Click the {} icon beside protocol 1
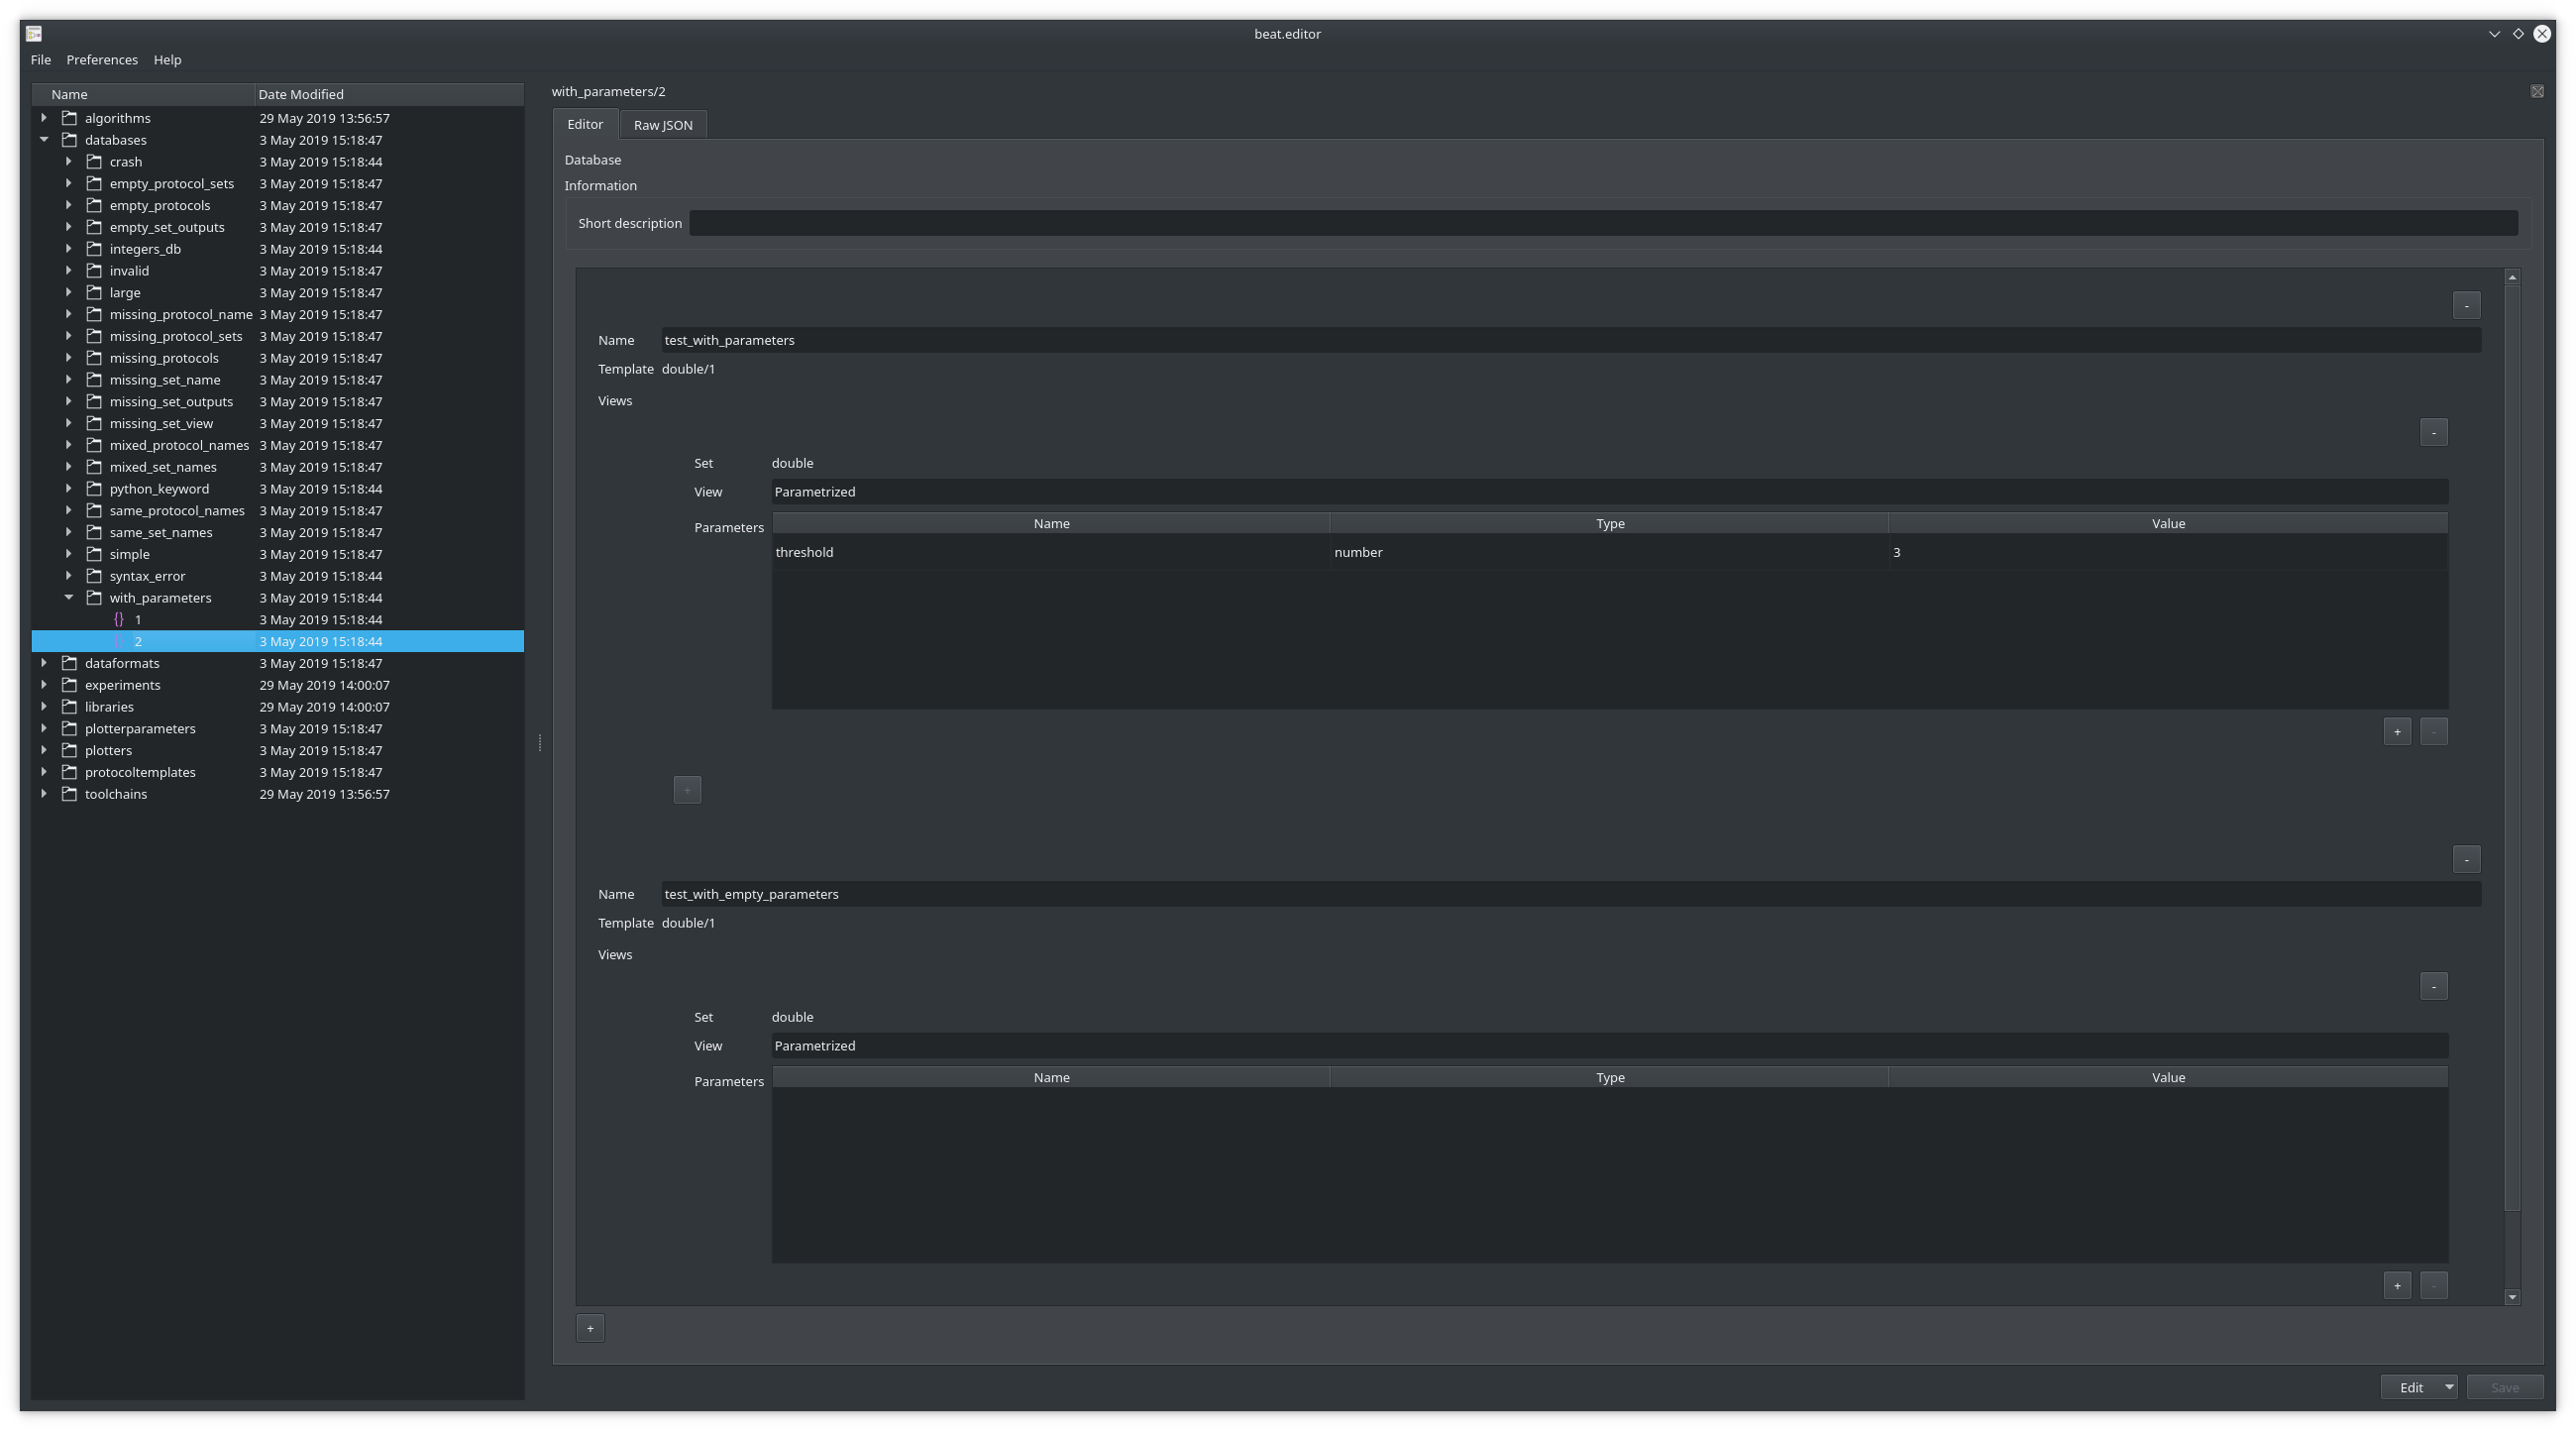Viewport: 2576px width, 1431px height. click(x=120, y=619)
